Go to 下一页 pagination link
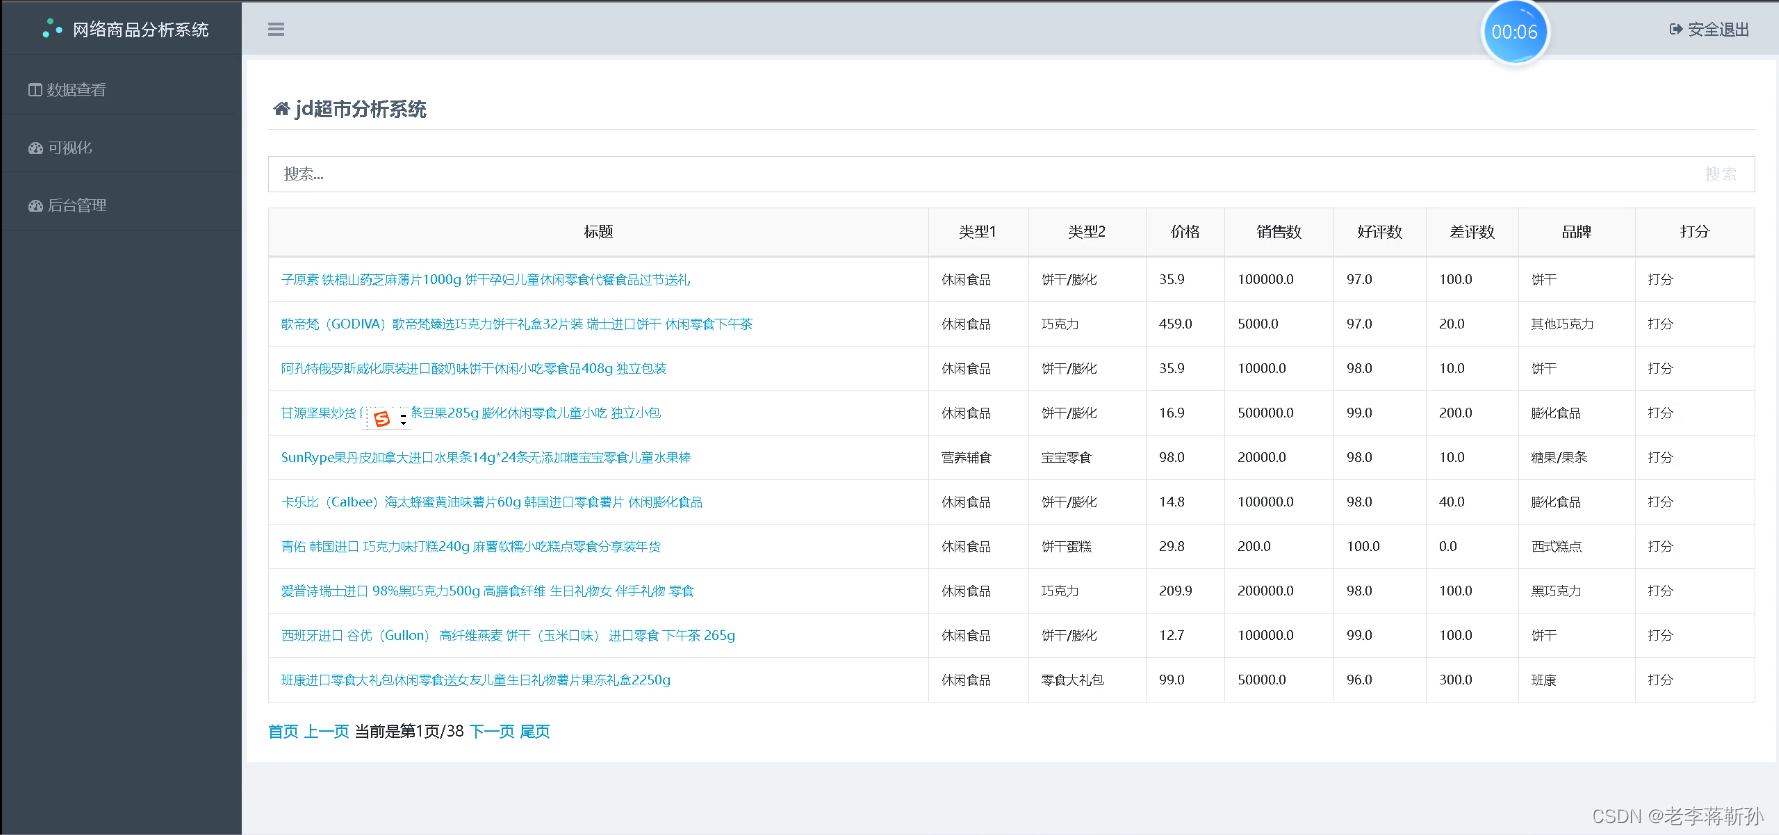1779x835 pixels. pyautogui.click(x=492, y=732)
